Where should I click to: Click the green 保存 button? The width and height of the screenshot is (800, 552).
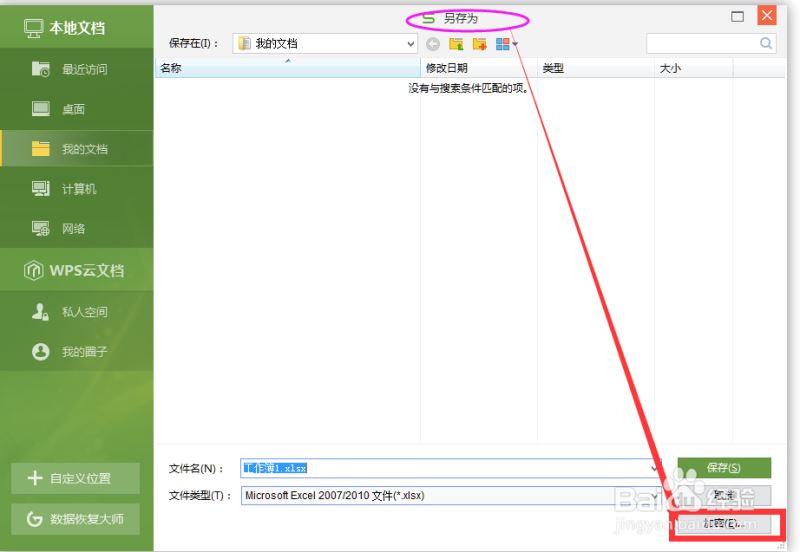tap(724, 468)
